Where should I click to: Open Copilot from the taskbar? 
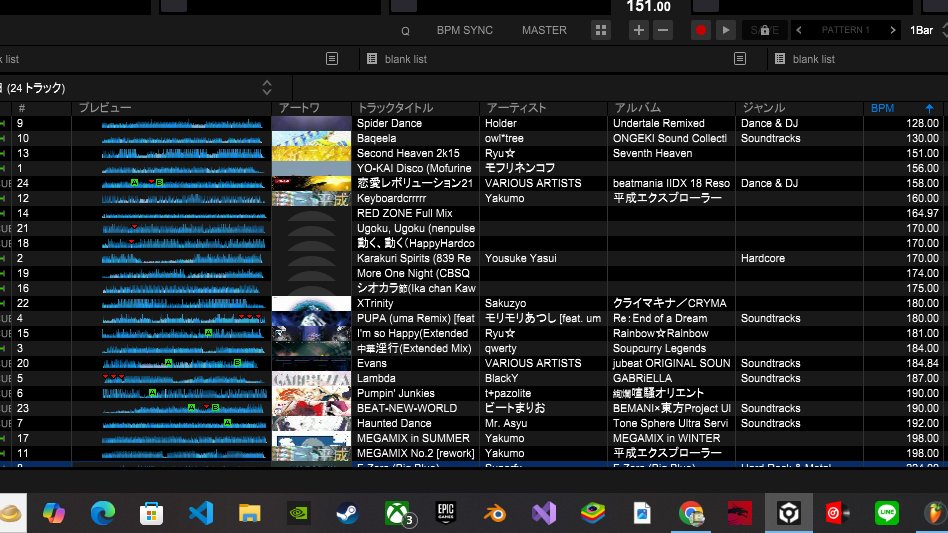tap(54, 513)
